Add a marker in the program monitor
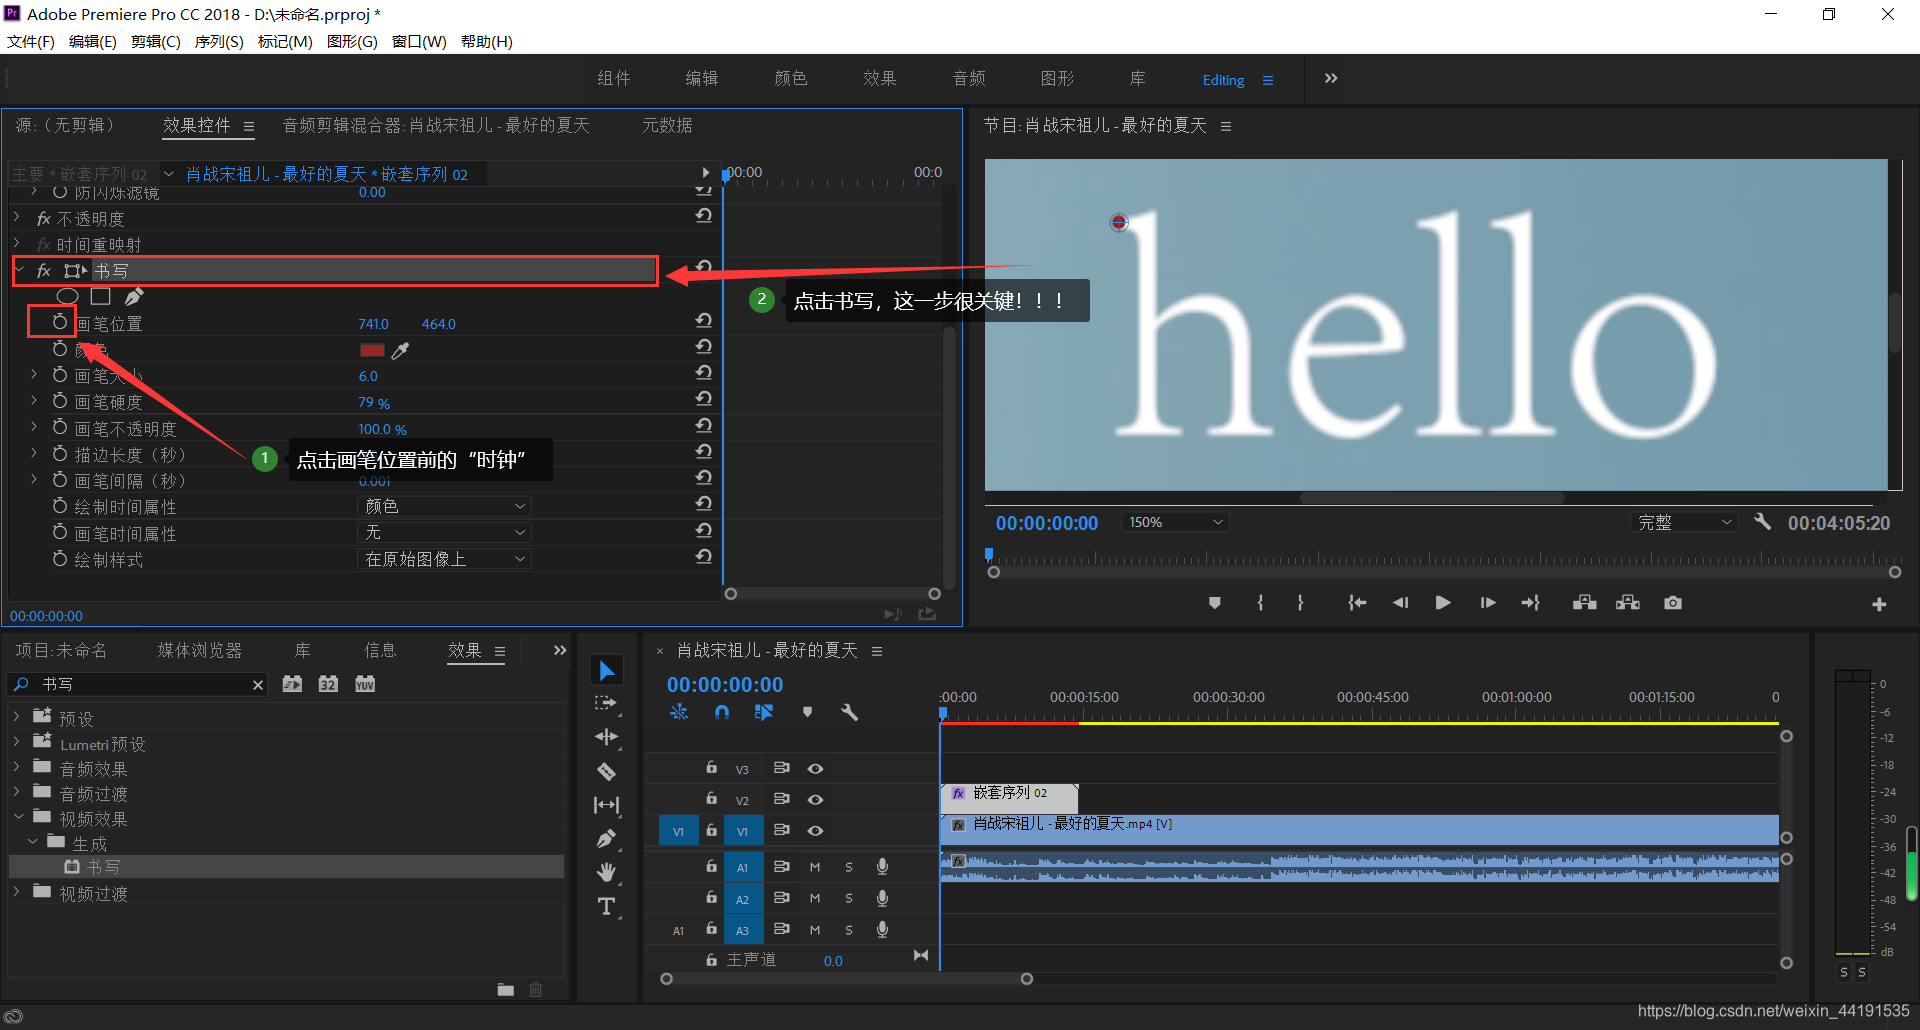This screenshot has height=1030, width=1920. [x=1215, y=603]
